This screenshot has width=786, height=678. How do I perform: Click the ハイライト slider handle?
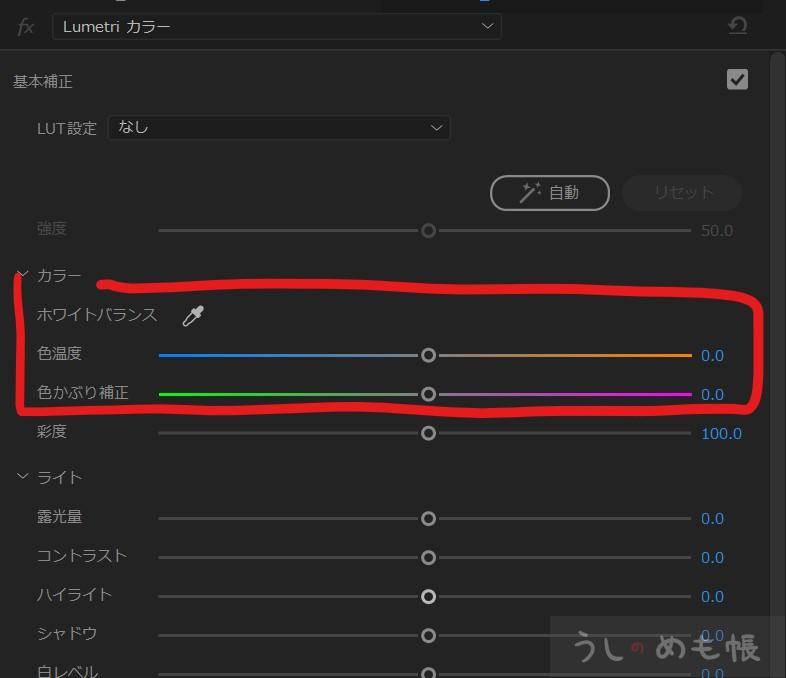(428, 596)
